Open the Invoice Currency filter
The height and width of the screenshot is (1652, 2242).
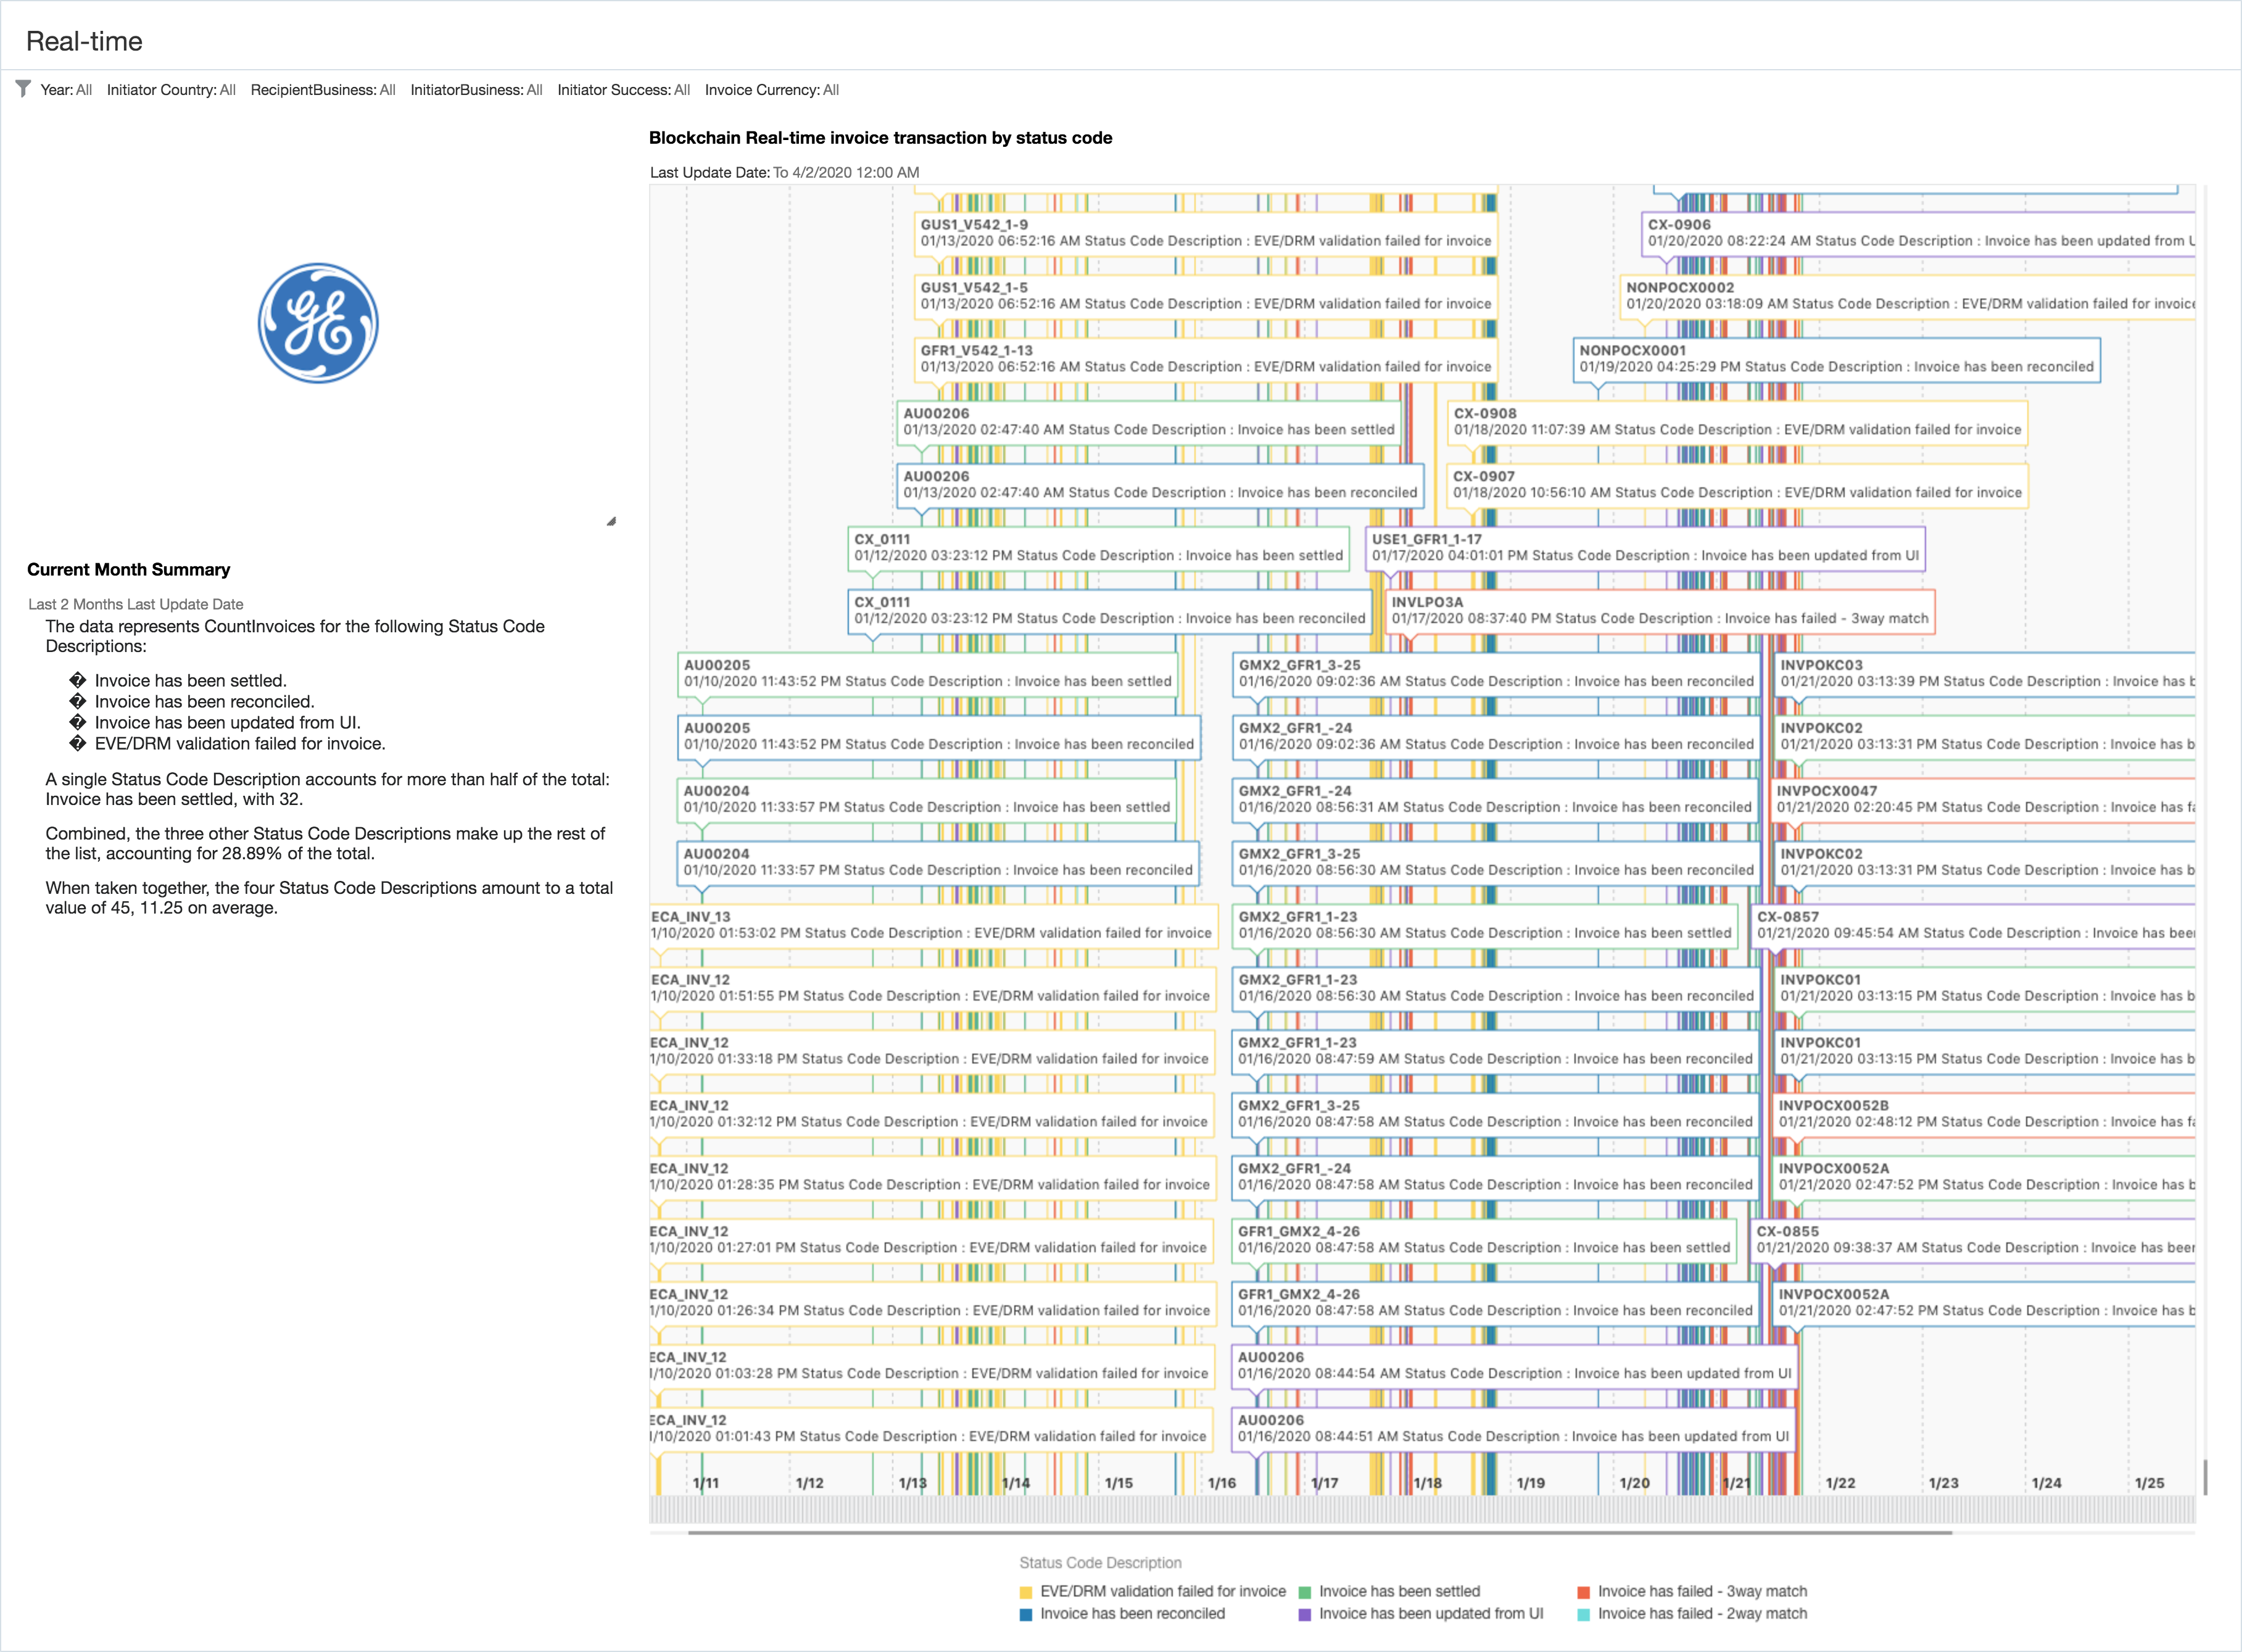(x=772, y=90)
